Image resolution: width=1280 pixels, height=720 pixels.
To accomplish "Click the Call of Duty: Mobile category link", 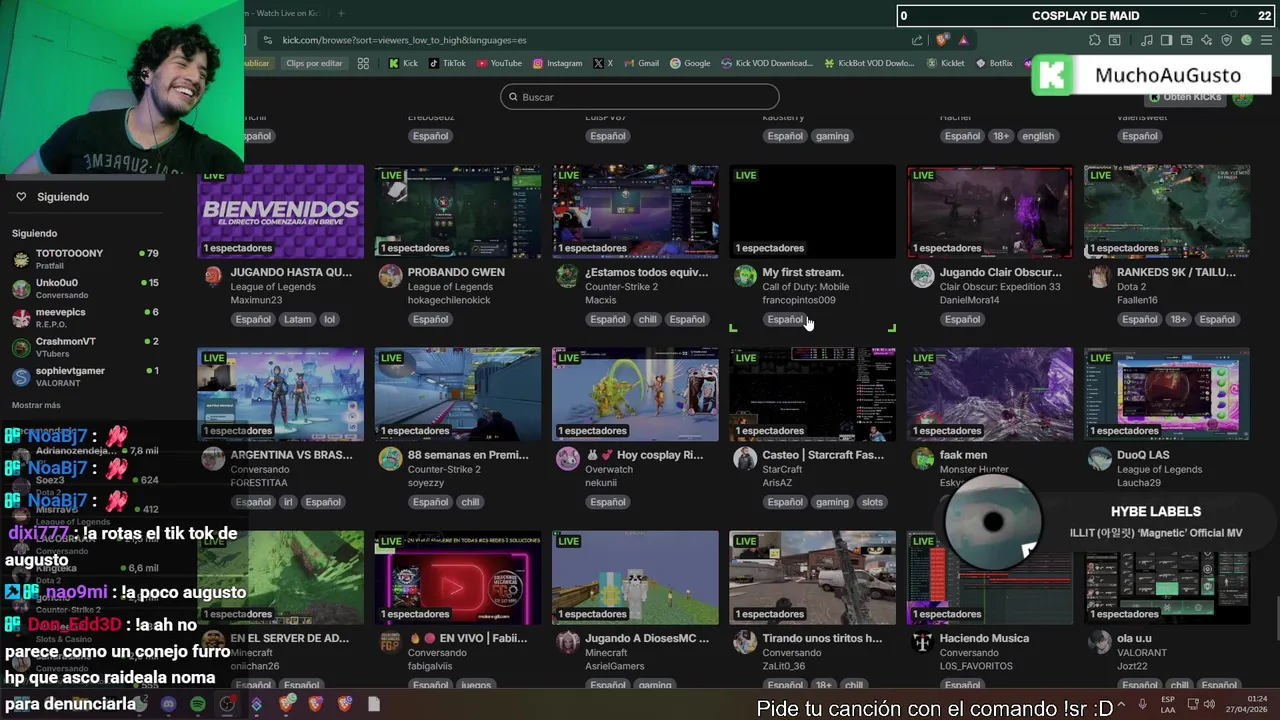I will (806, 287).
